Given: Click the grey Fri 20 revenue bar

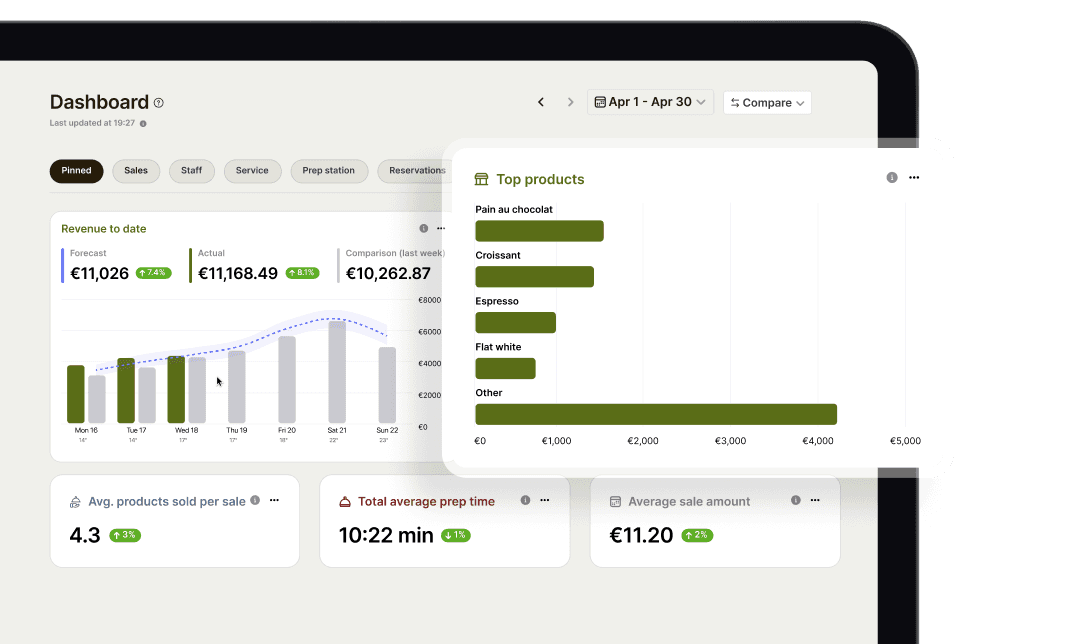Looking at the screenshot, I should coord(287,379).
